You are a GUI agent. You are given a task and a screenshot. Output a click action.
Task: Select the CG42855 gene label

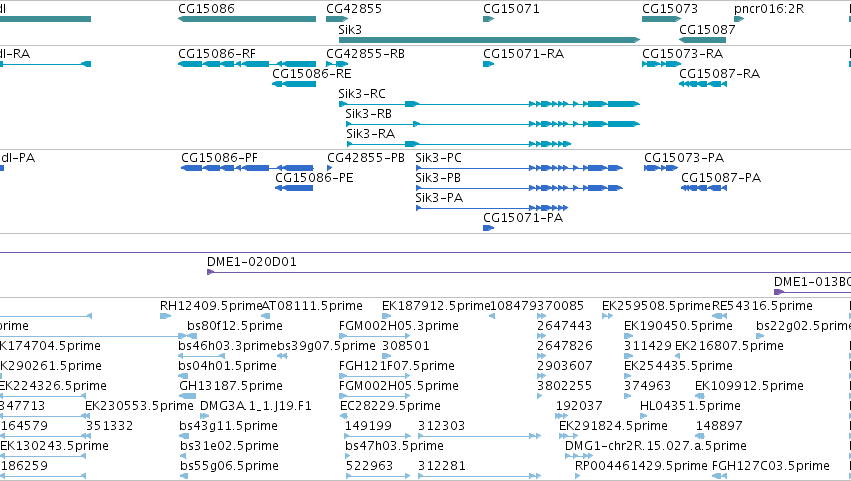(x=354, y=9)
